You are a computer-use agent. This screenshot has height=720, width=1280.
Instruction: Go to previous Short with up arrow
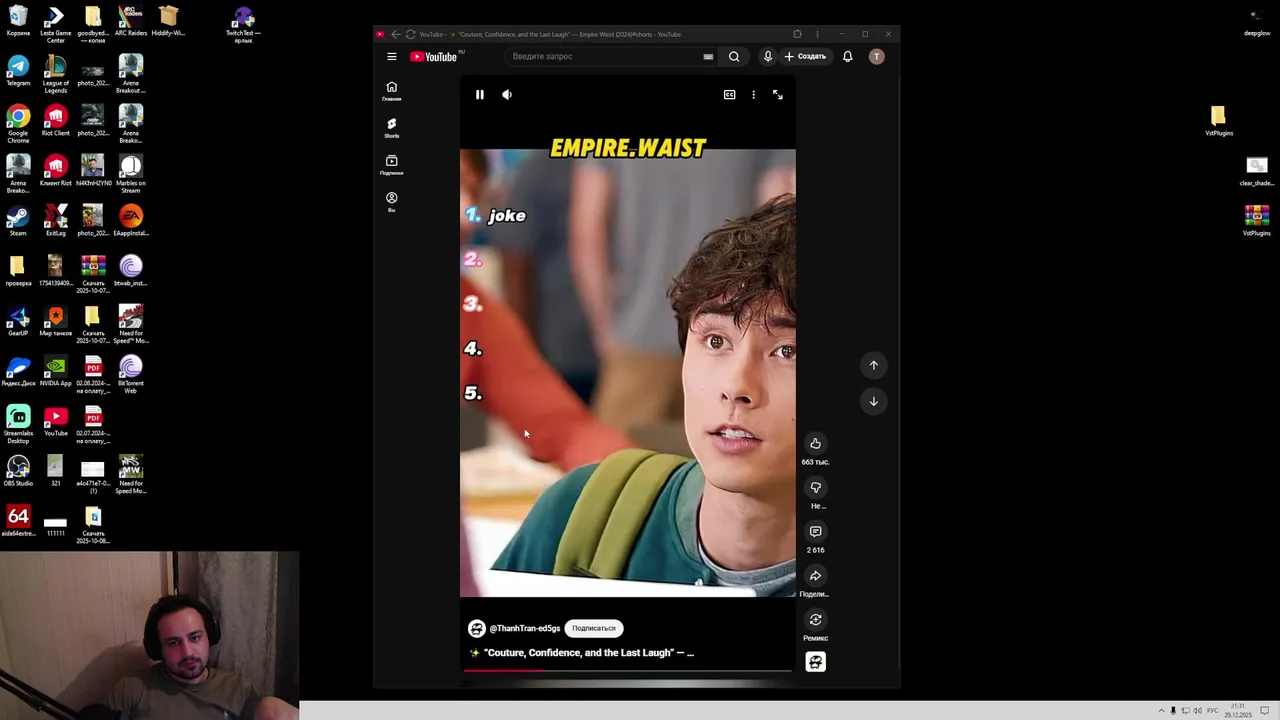point(874,366)
